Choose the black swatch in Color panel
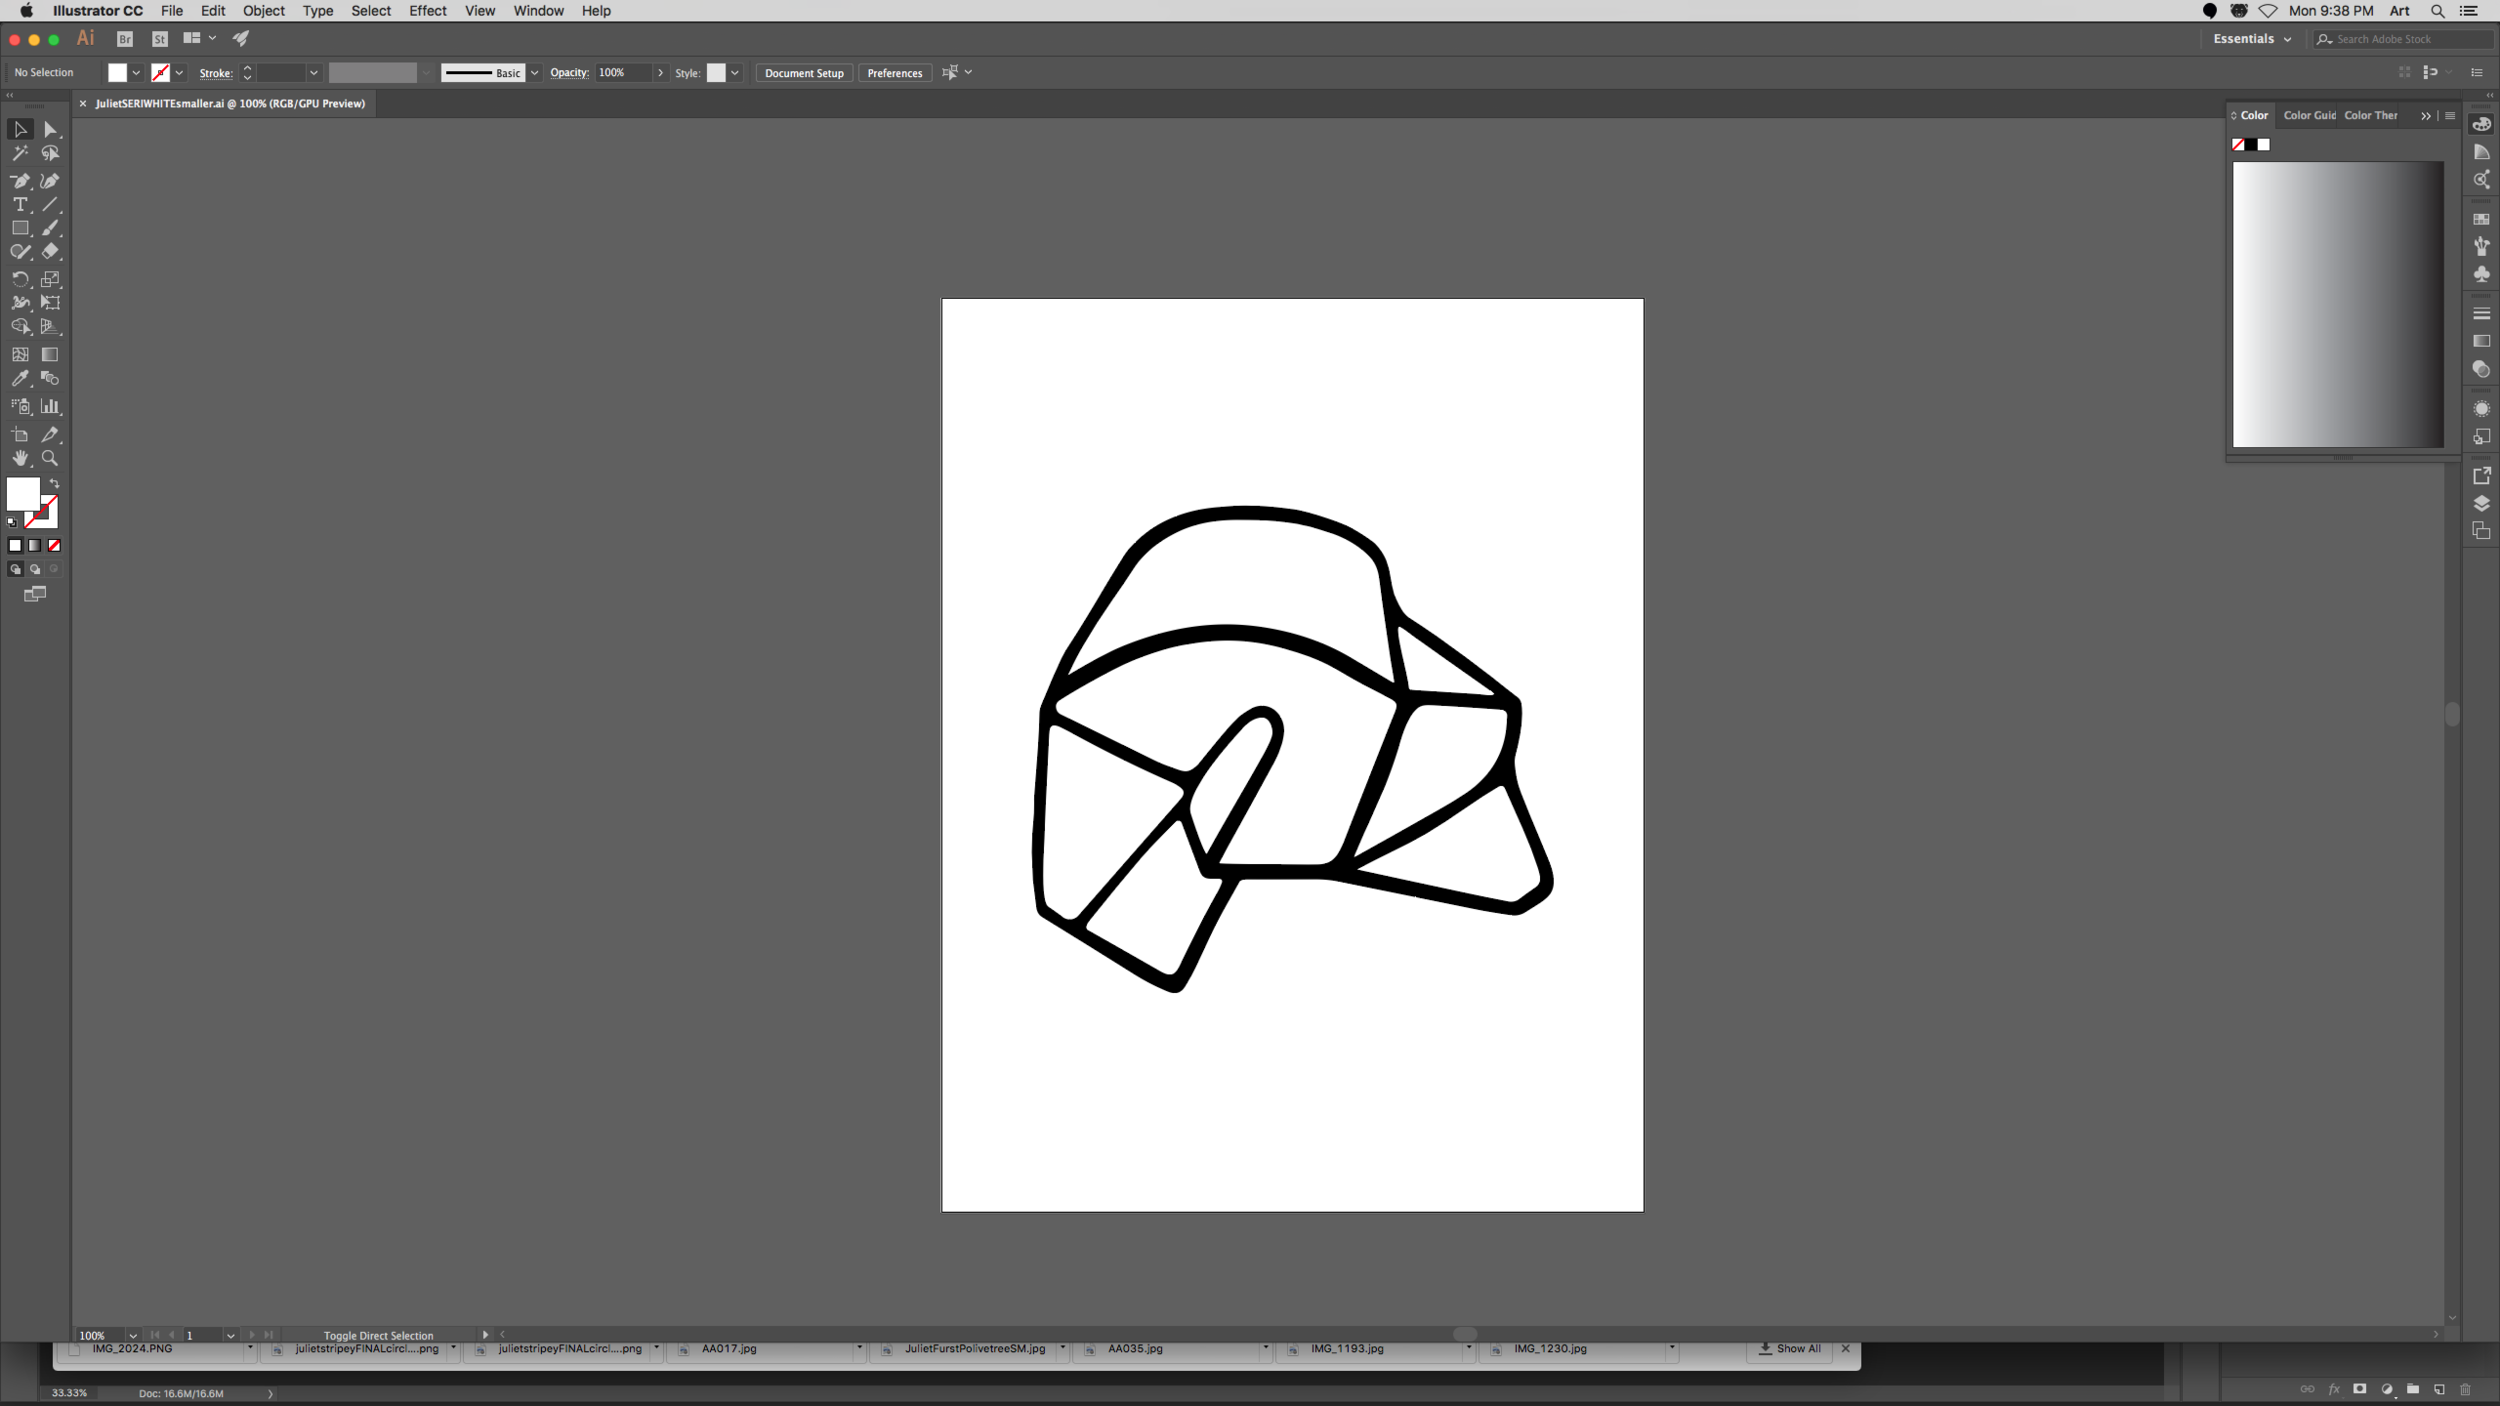Viewport: 2500px width, 1406px height. coord(2251,145)
